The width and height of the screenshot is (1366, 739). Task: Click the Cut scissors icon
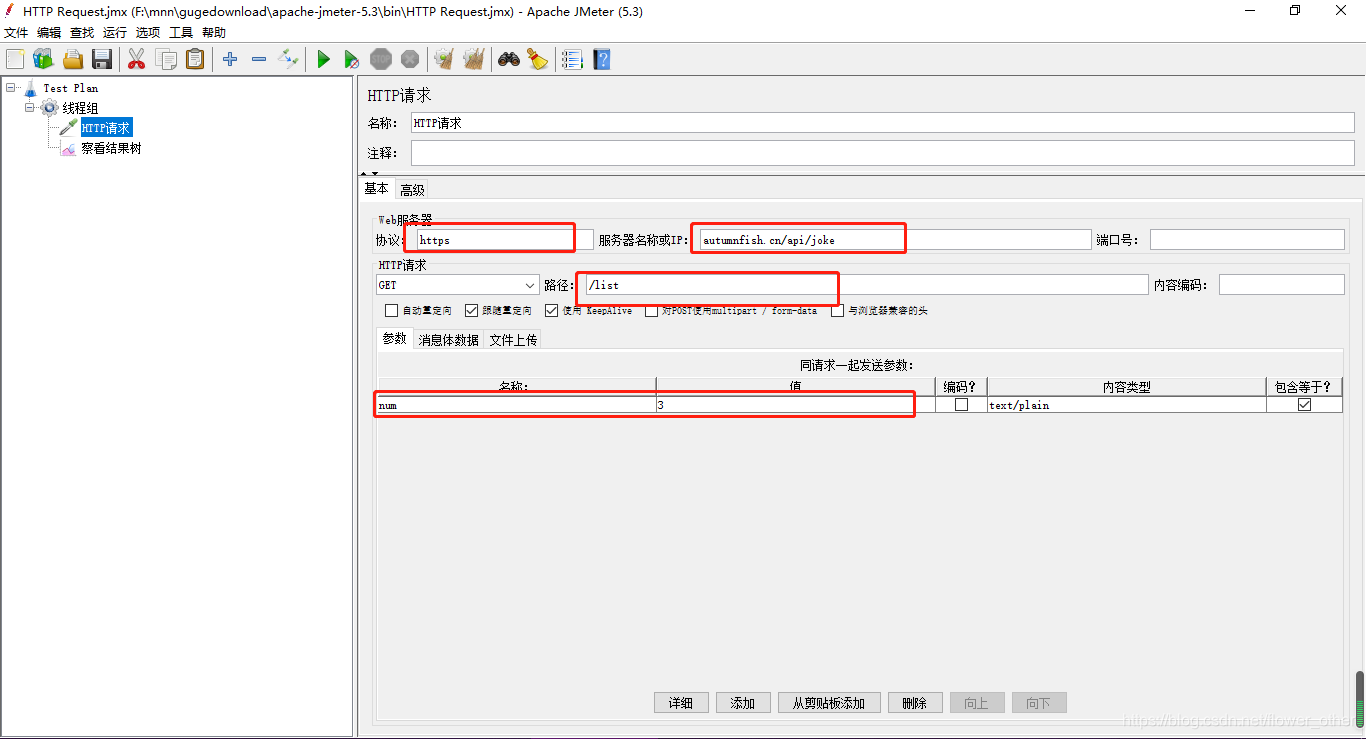[x=136, y=59]
